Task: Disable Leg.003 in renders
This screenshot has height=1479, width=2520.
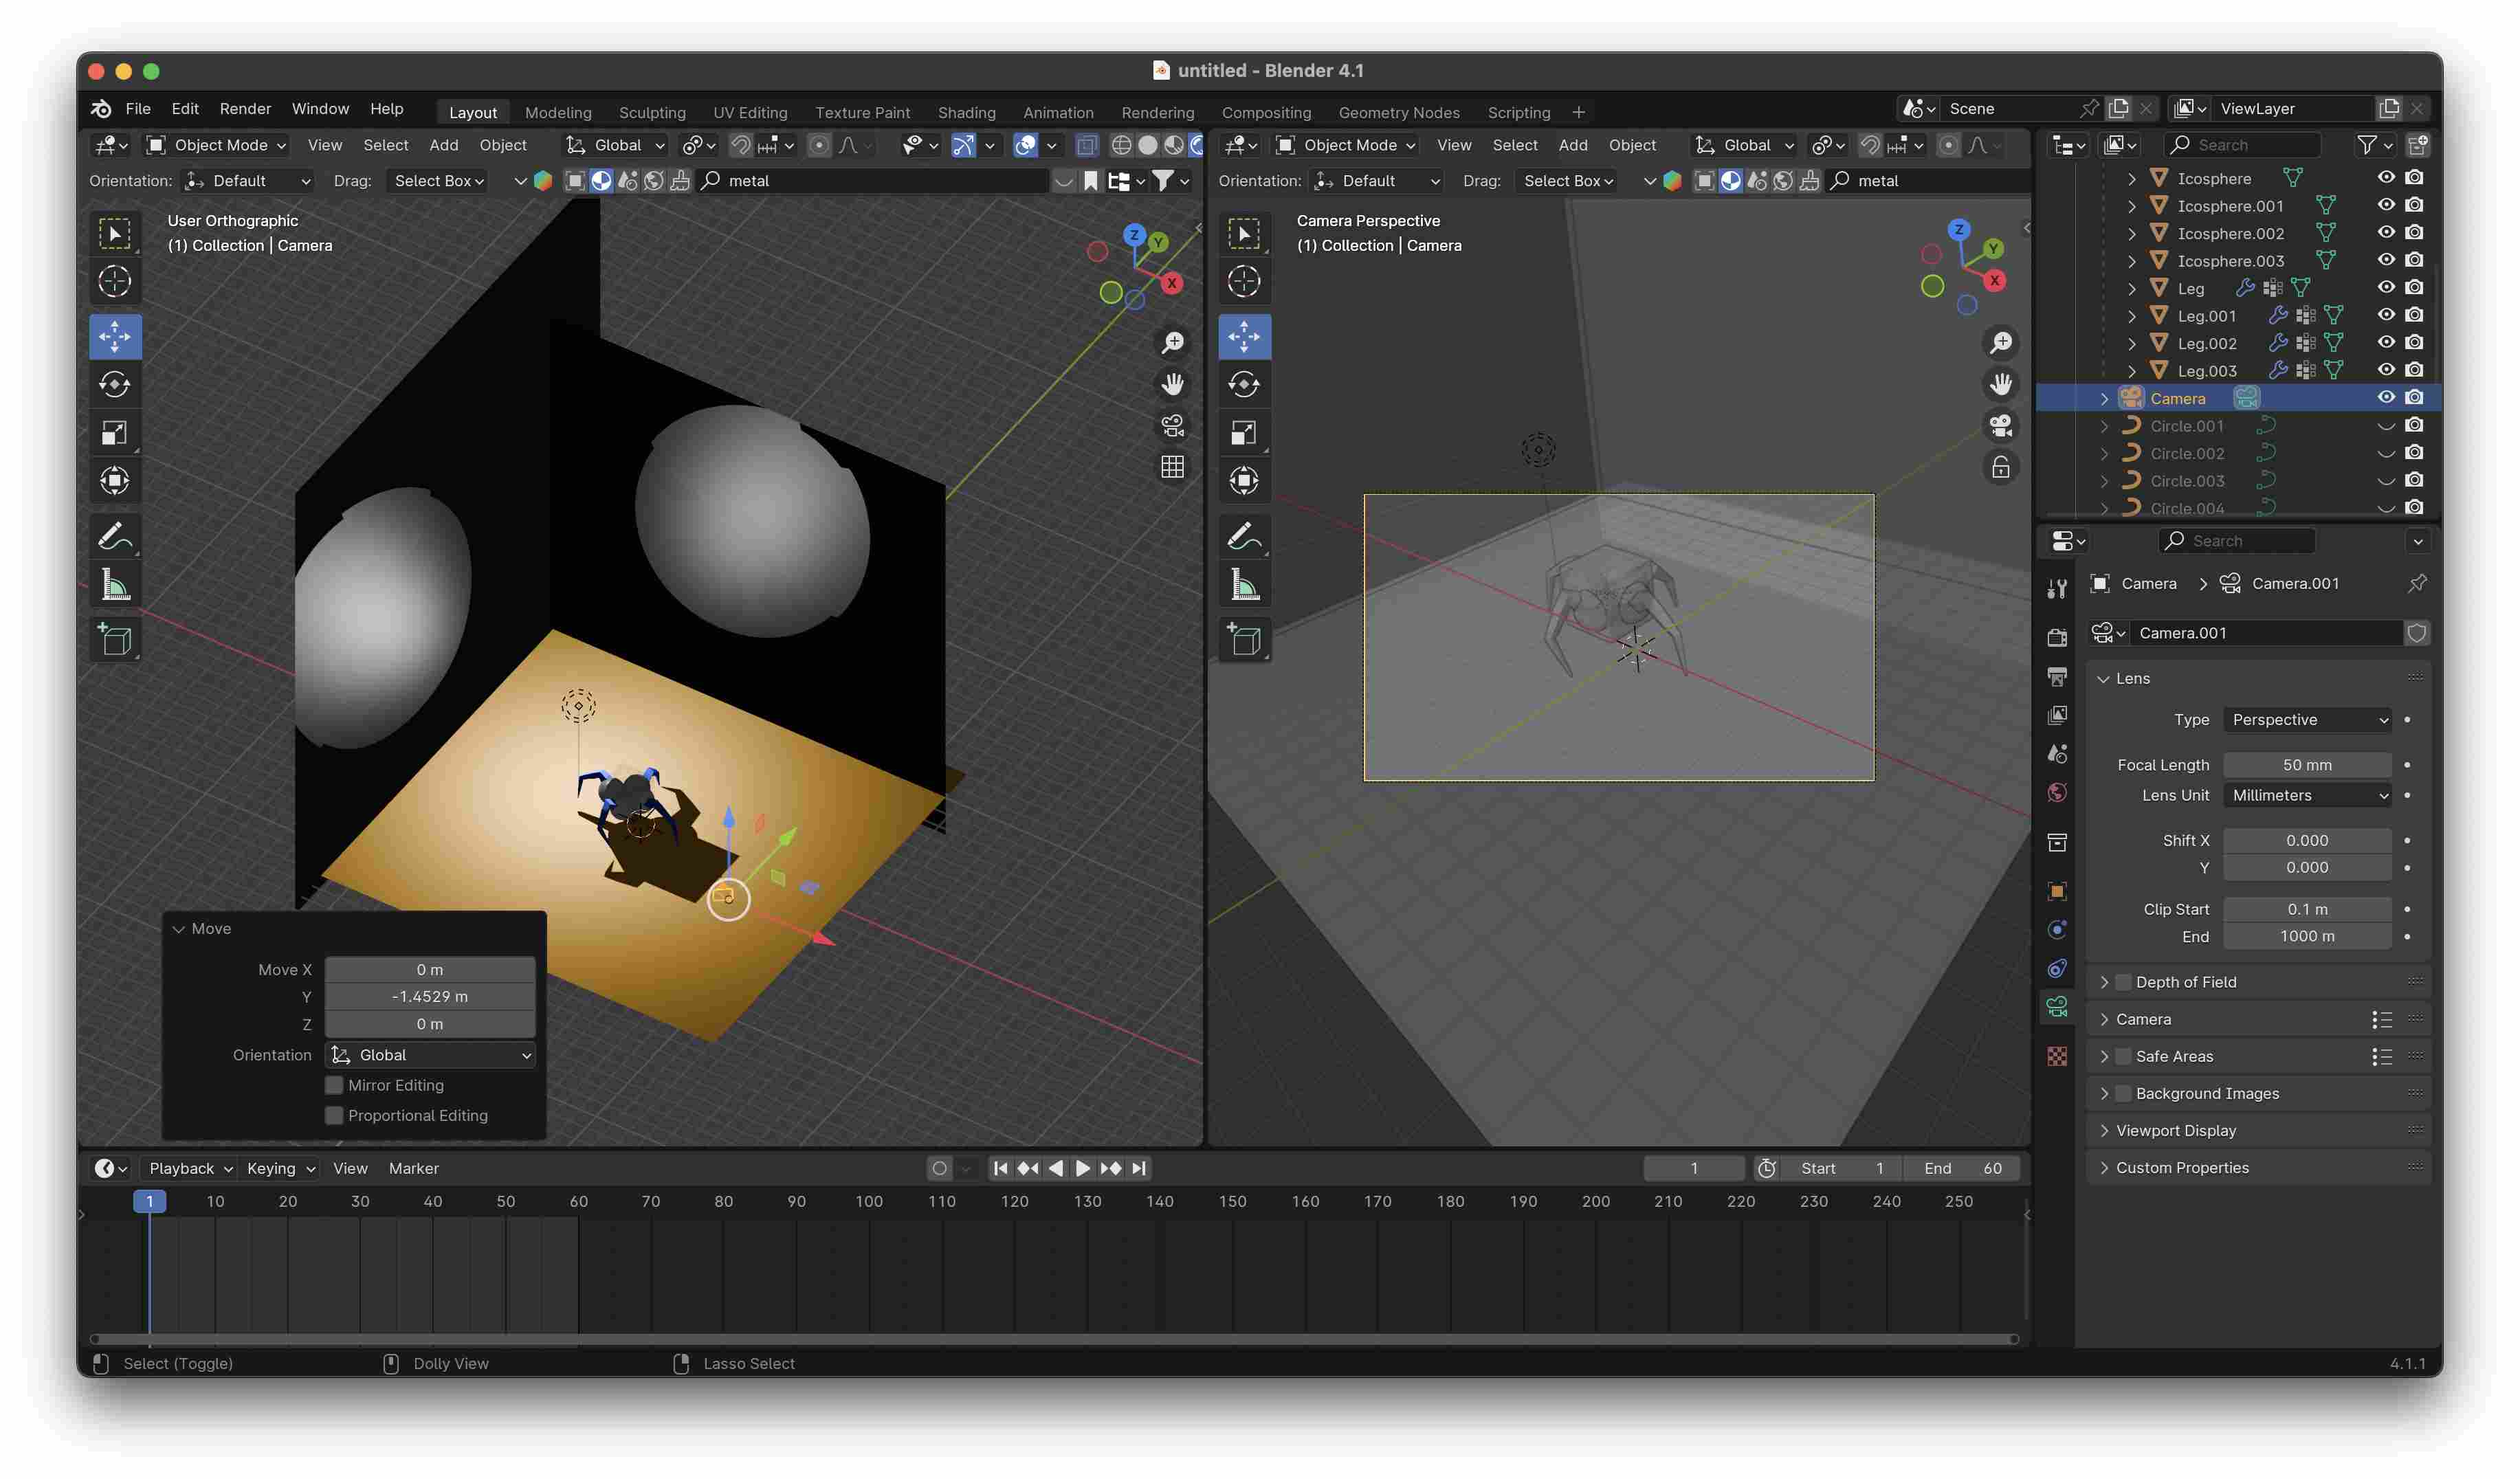Action: pyautogui.click(x=2414, y=371)
